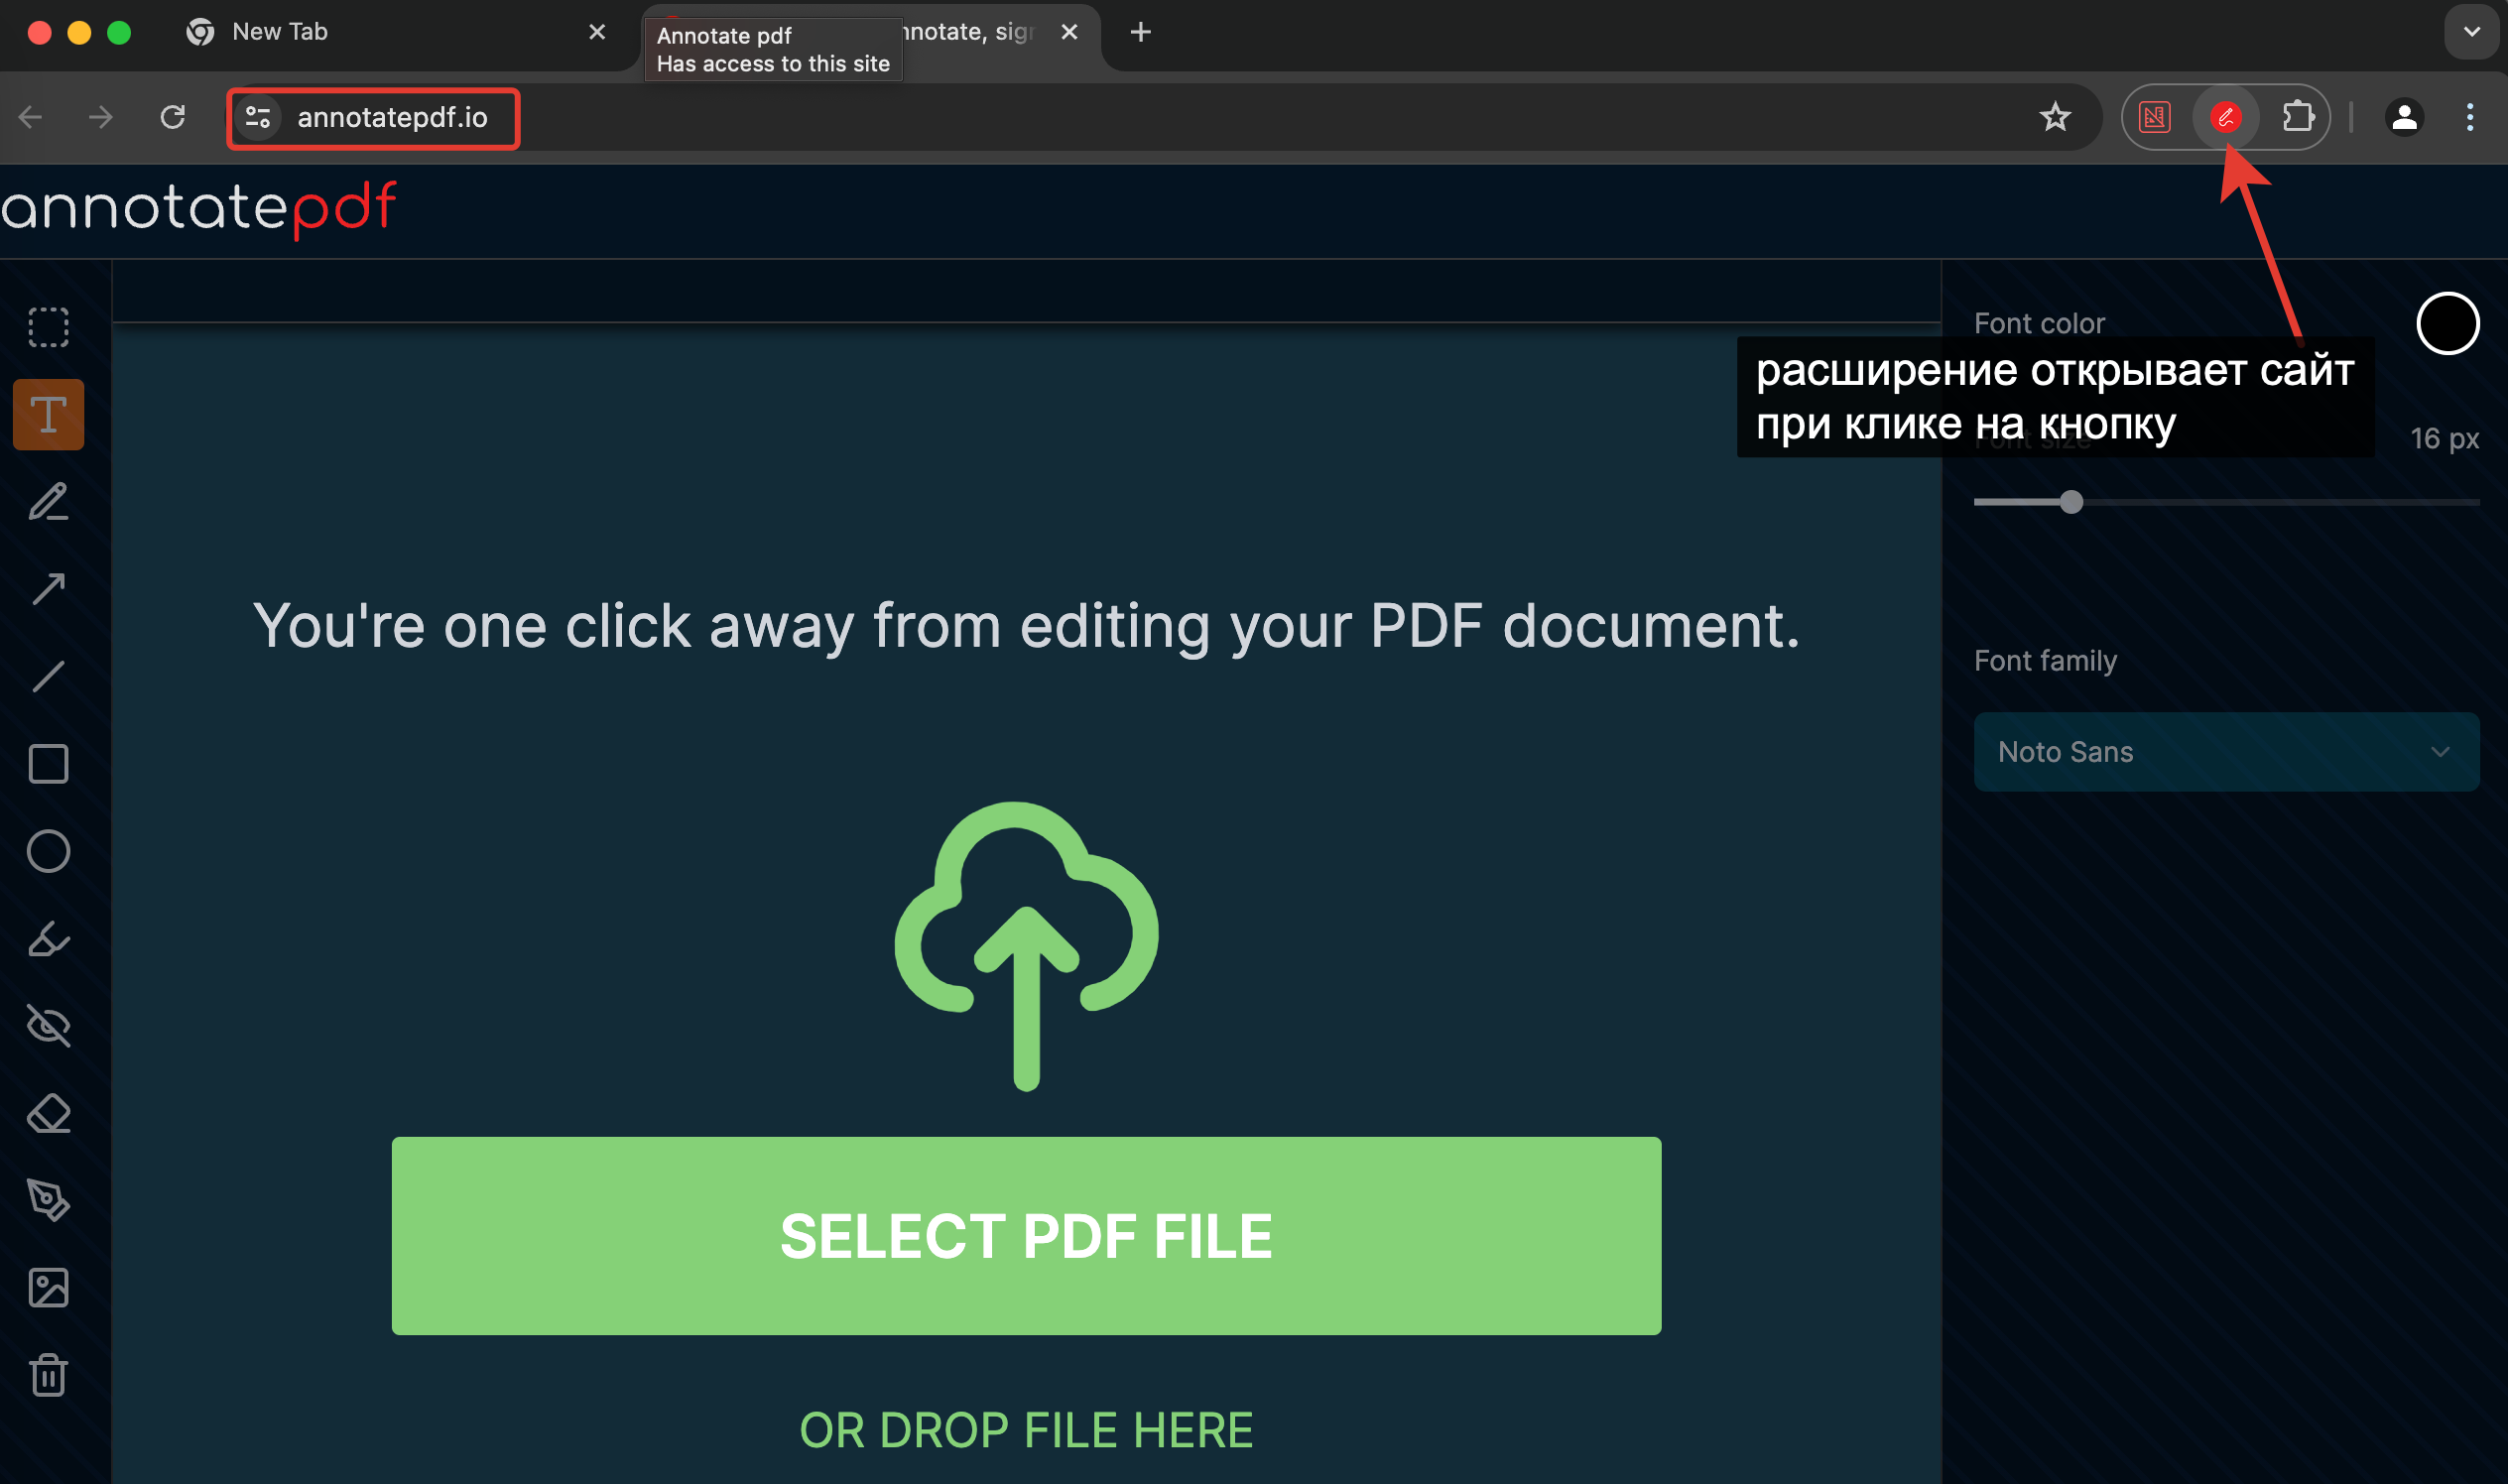Open the Image insert tool

click(x=48, y=1287)
